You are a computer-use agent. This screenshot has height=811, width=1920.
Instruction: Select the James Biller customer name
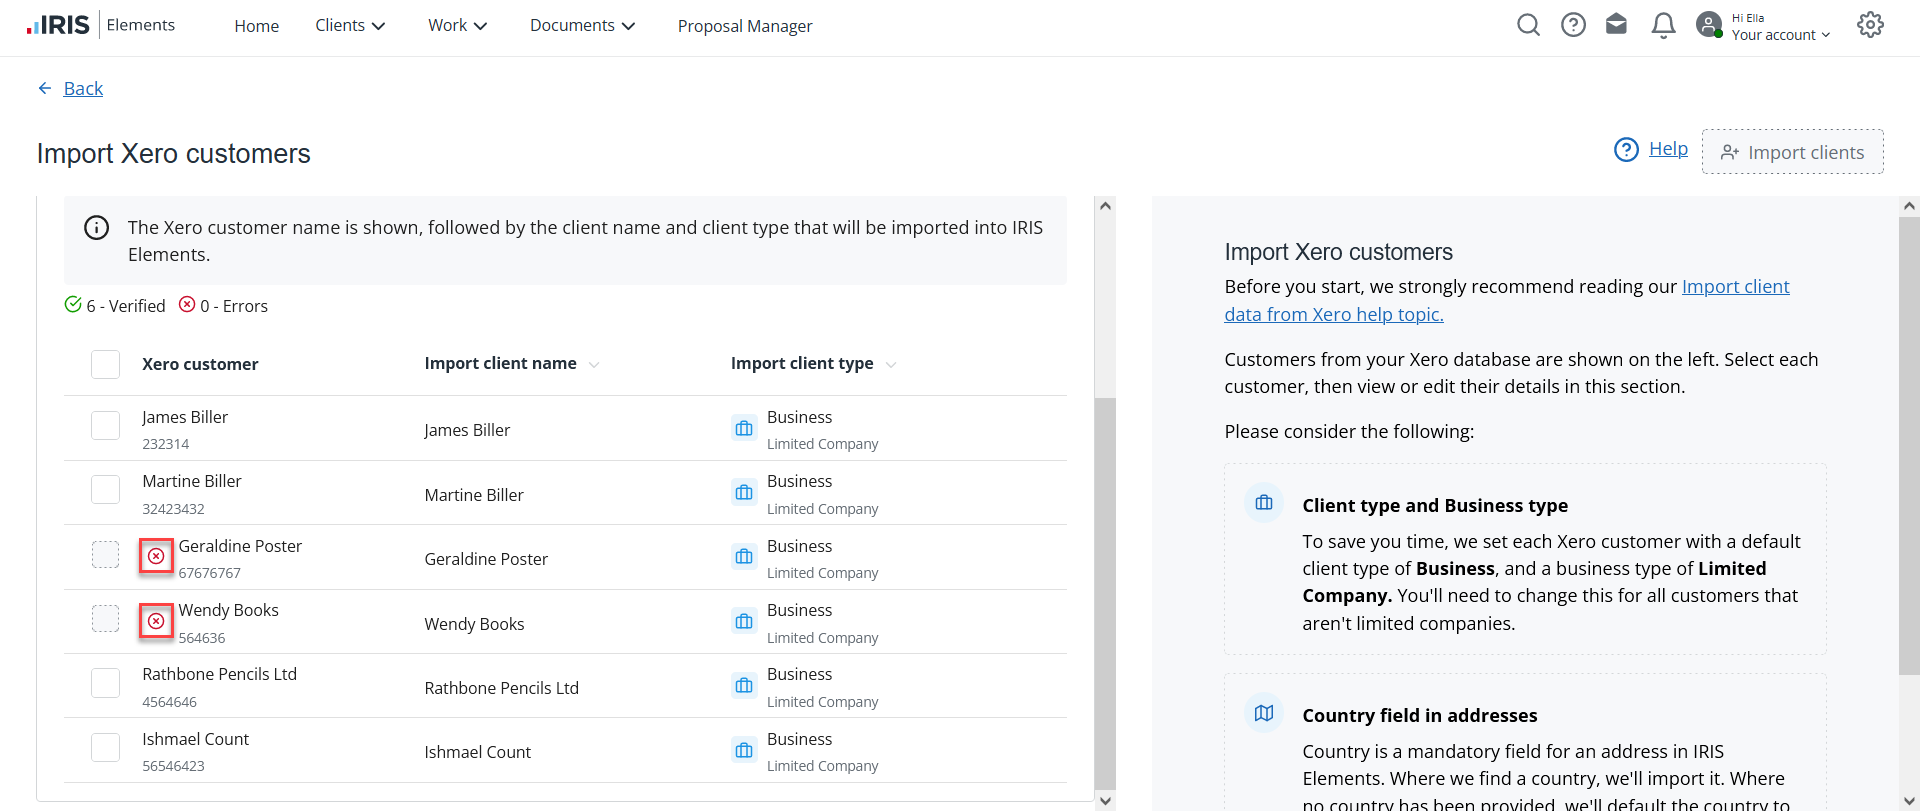pos(185,417)
